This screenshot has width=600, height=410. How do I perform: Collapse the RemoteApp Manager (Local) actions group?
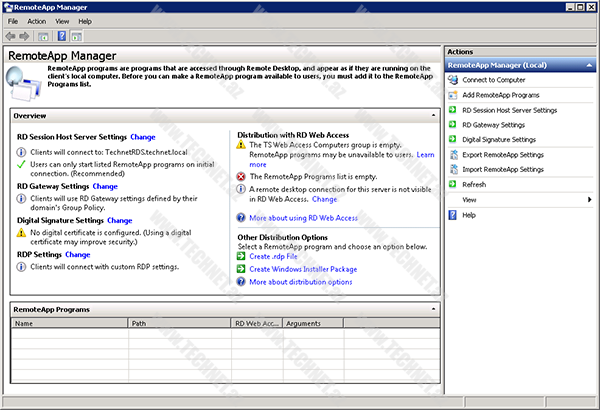click(x=590, y=65)
